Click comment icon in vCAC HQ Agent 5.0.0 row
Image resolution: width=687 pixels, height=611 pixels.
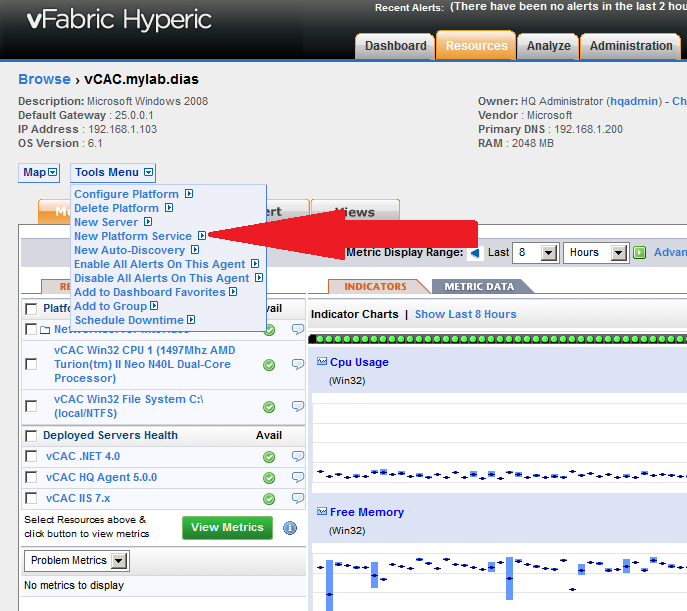298,477
